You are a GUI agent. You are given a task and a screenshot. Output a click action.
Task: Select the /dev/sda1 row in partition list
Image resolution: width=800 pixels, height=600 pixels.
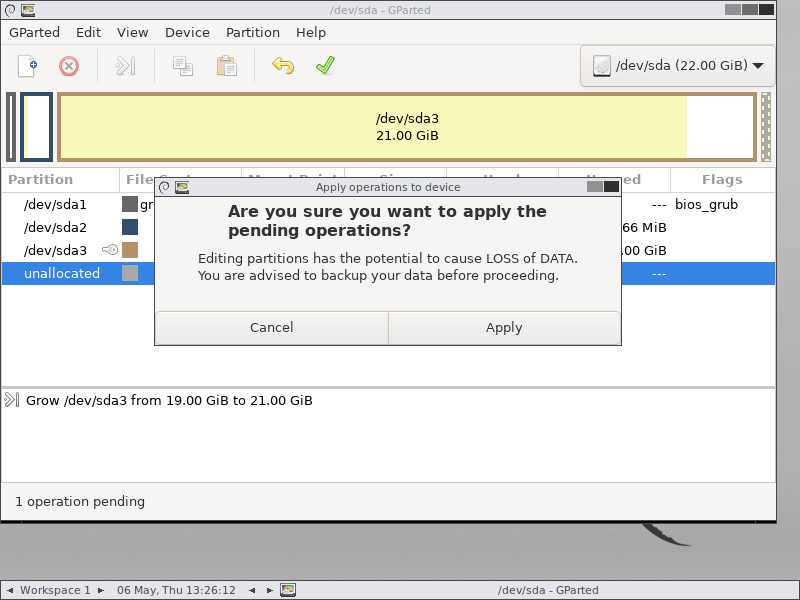click(x=56, y=204)
